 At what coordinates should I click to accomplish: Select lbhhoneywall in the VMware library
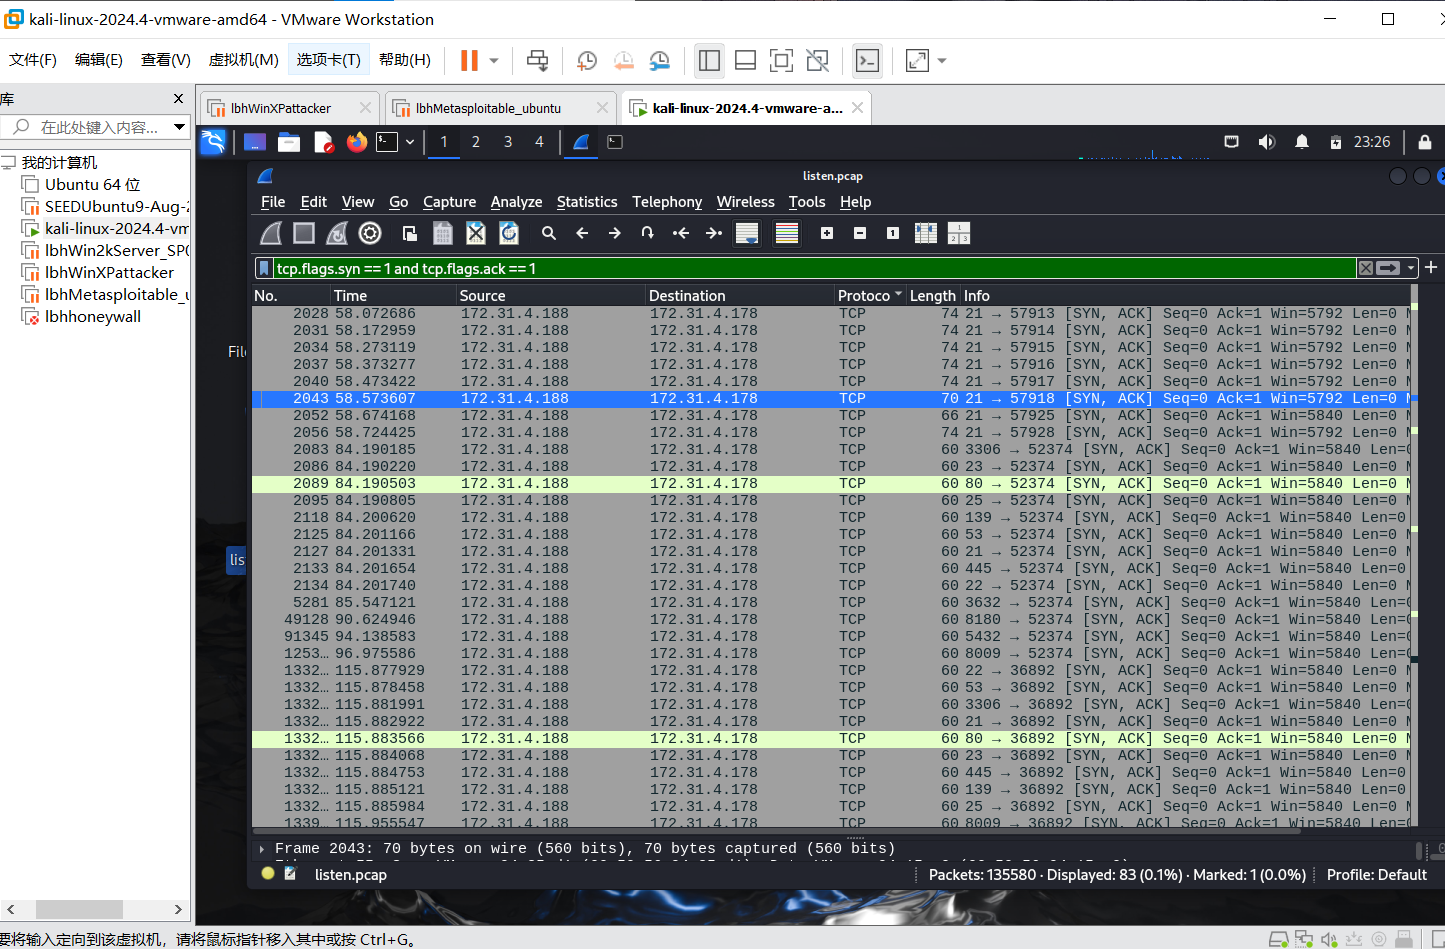pyautogui.click(x=93, y=316)
